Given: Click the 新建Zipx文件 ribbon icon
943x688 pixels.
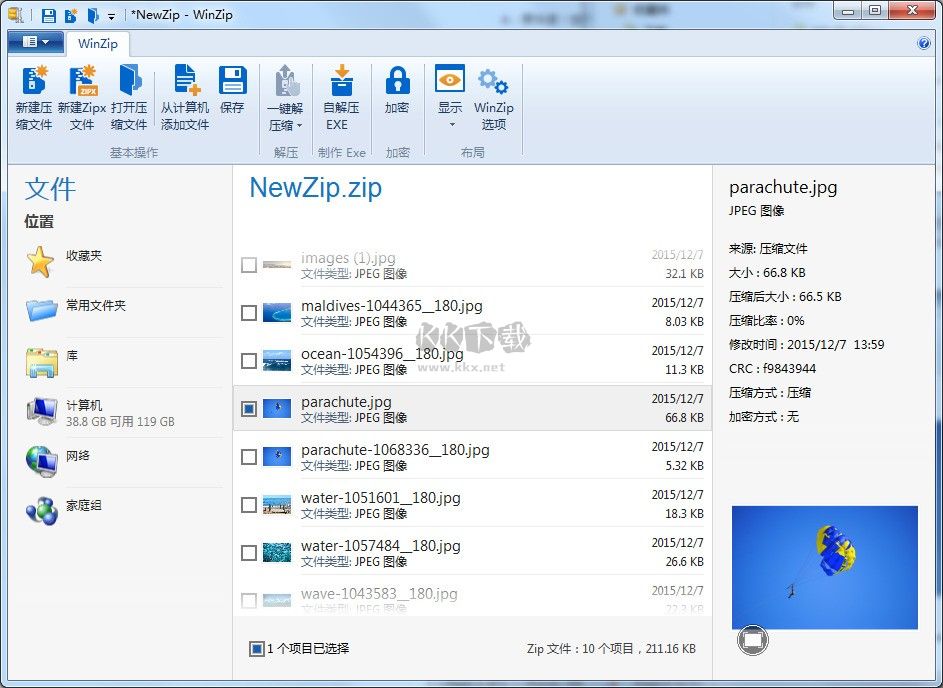Looking at the screenshot, I should (82, 81).
